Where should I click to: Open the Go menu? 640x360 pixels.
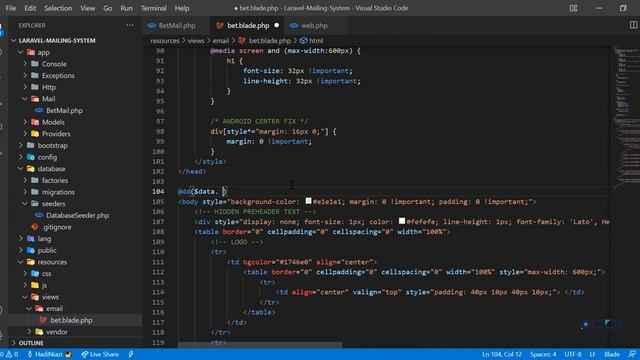107,8
